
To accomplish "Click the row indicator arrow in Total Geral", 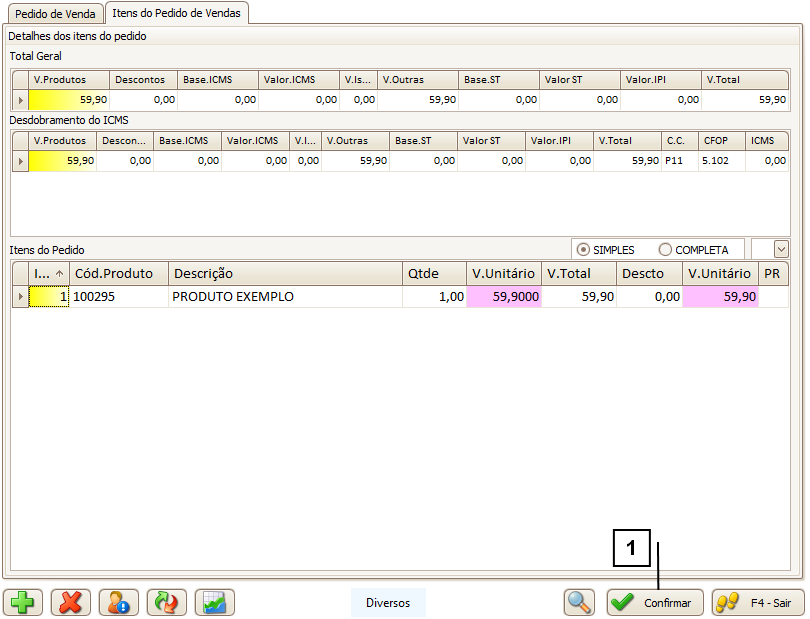I will pos(20,100).
